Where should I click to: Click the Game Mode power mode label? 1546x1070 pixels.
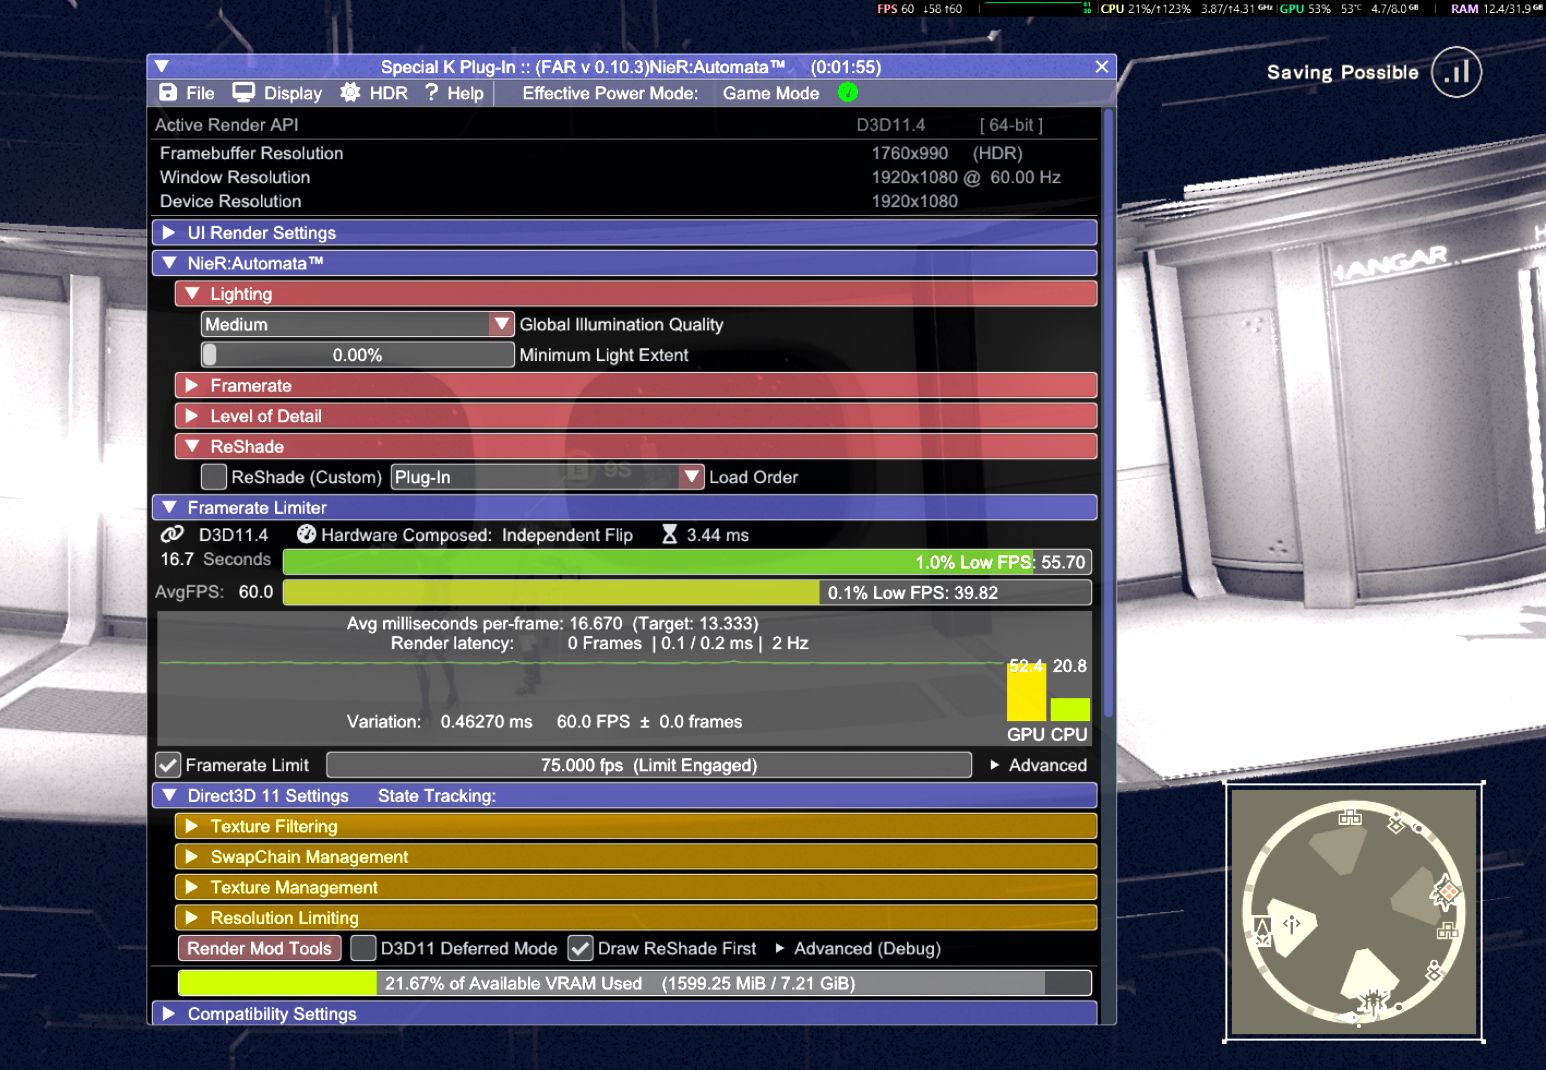[771, 93]
